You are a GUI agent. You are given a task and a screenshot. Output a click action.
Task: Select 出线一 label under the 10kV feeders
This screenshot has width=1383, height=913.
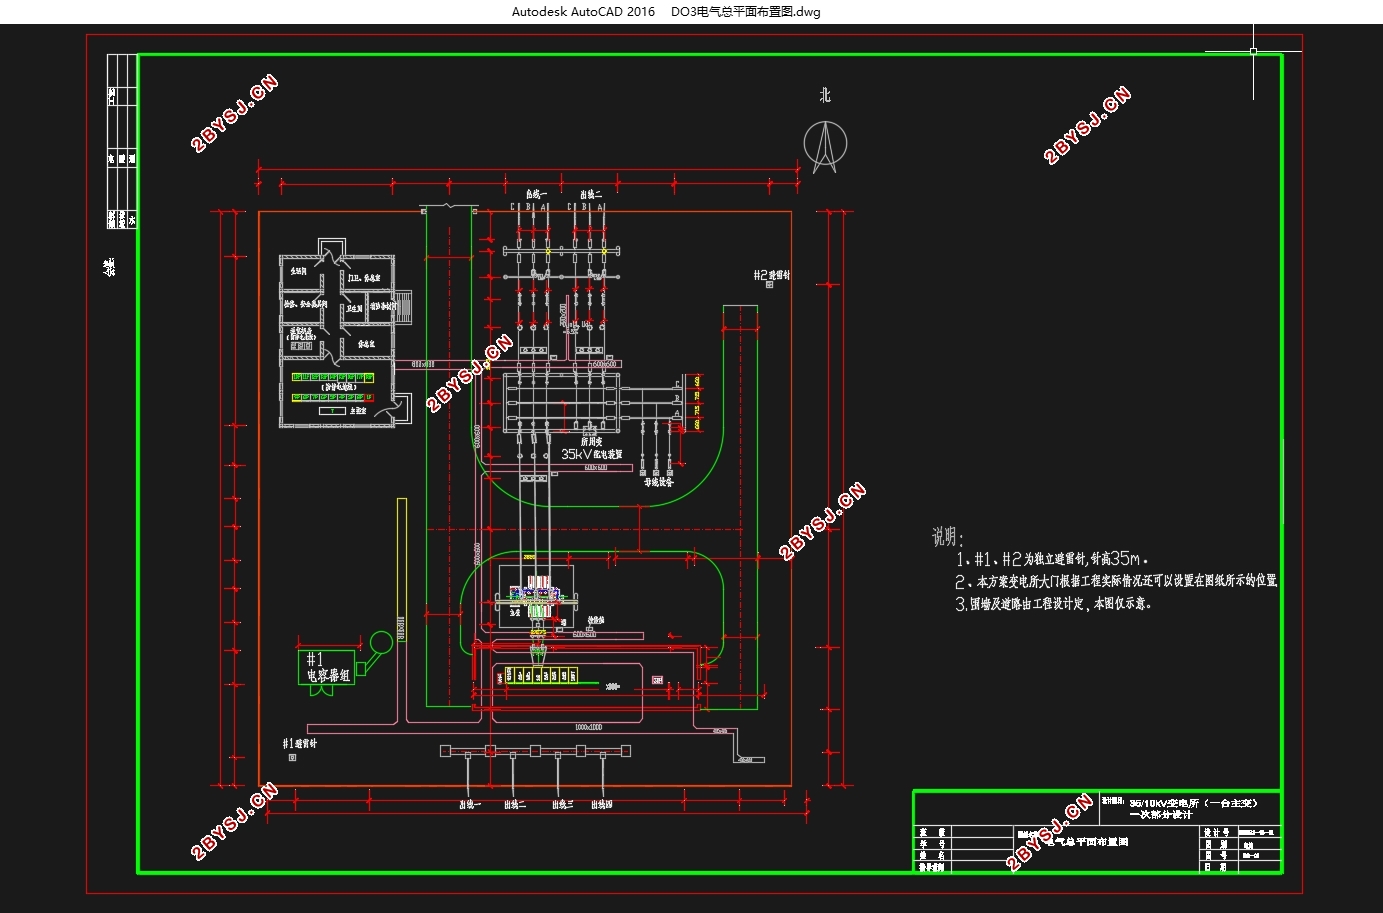[x=470, y=804]
